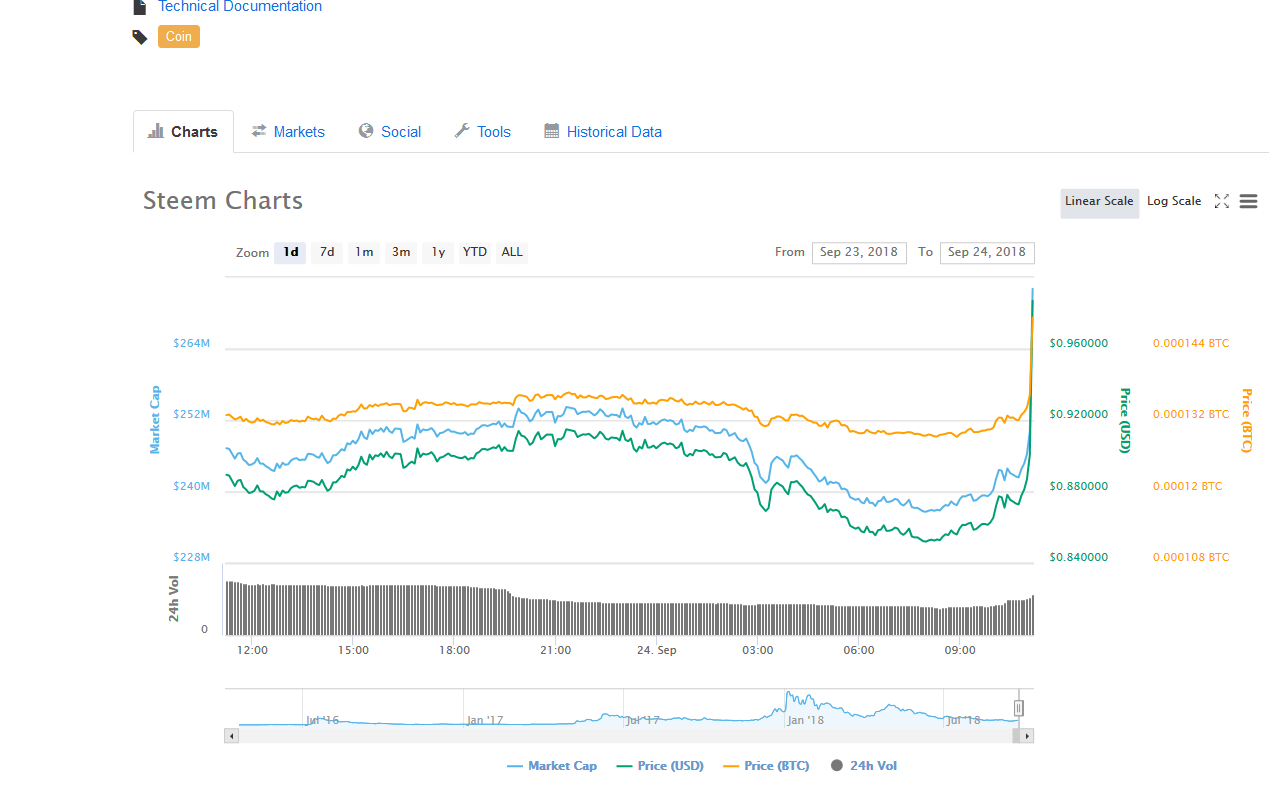Set zoom to 7d

327,252
